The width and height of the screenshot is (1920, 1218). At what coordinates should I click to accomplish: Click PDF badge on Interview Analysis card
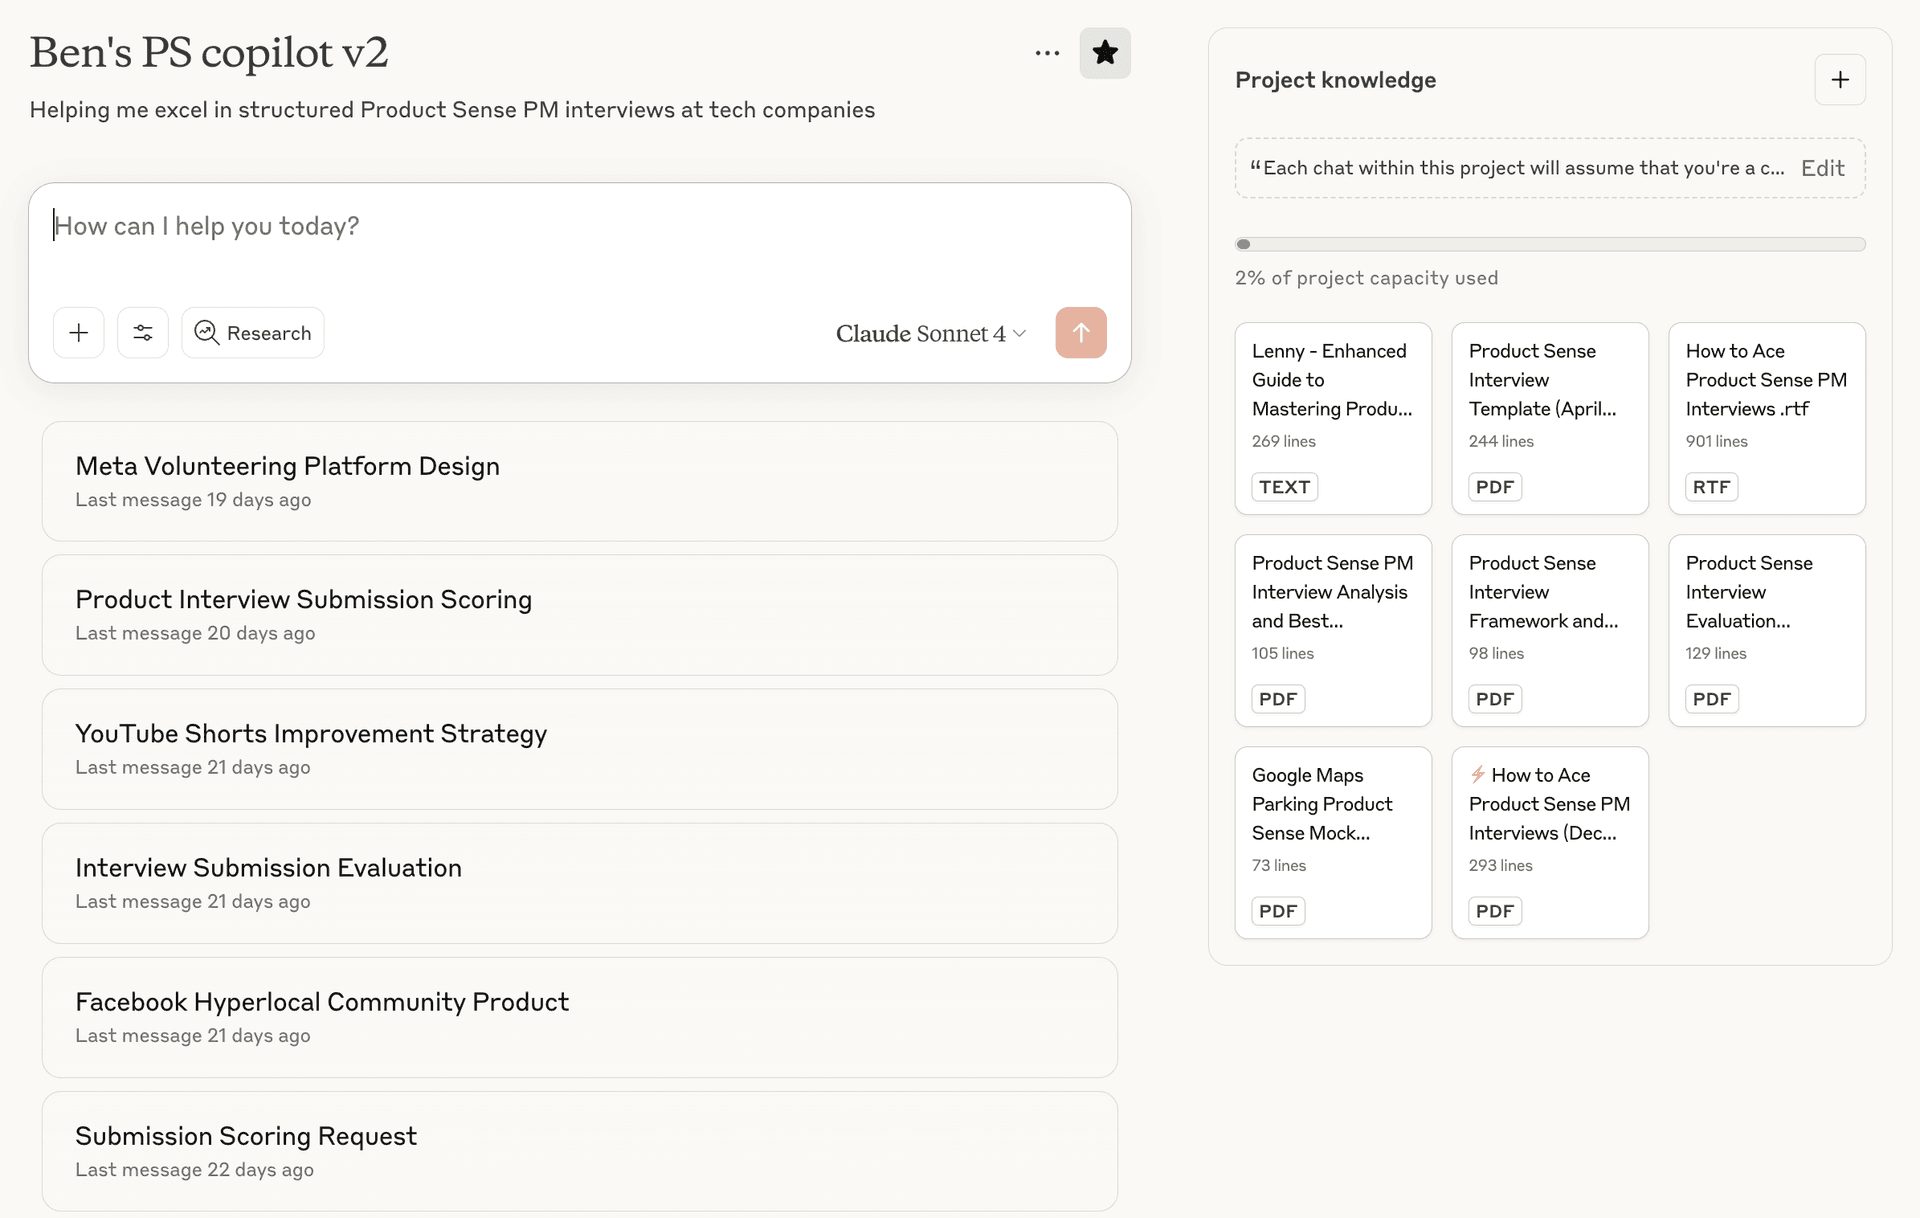tap(1278, 699)
